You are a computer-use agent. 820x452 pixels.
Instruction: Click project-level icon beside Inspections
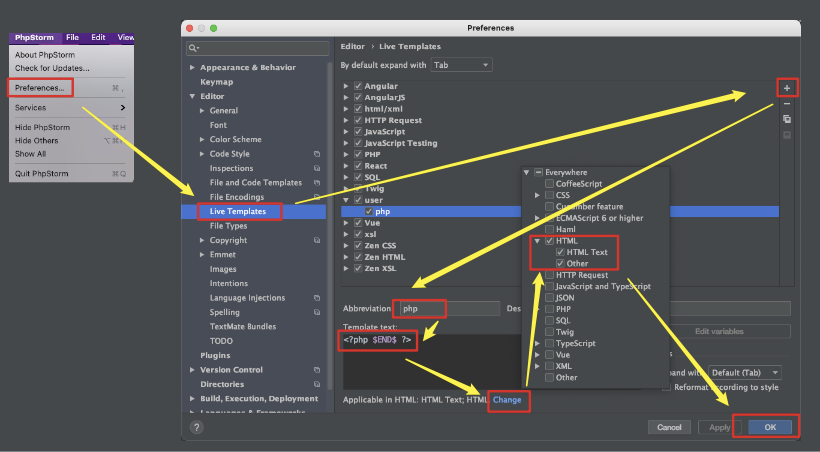pos(317,168)
